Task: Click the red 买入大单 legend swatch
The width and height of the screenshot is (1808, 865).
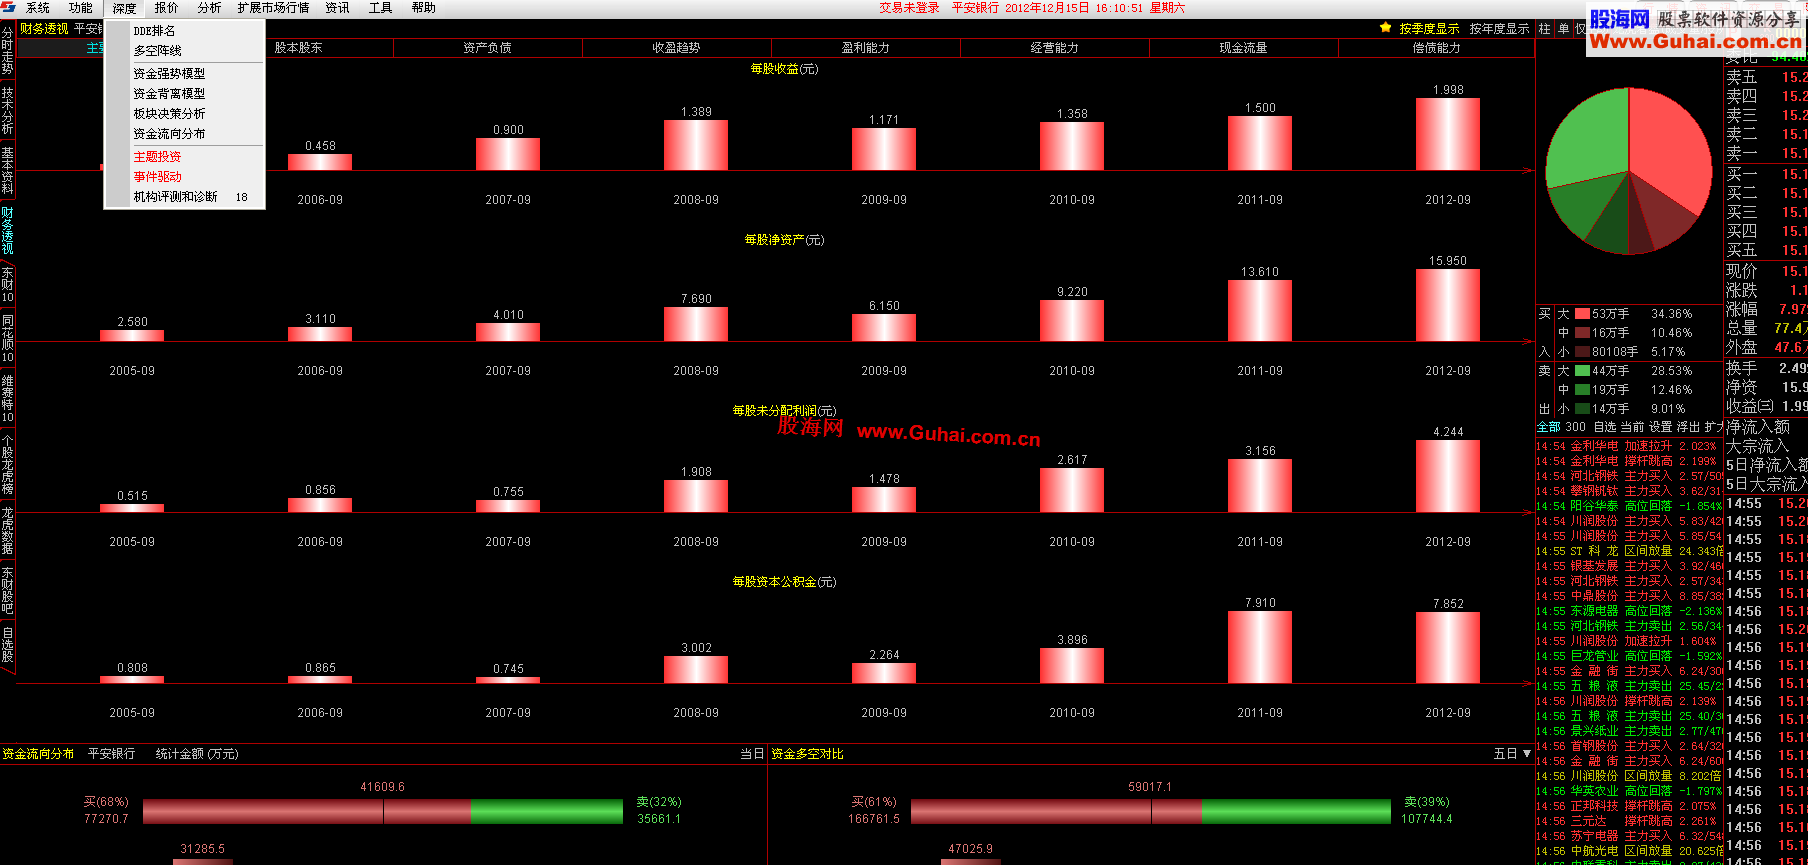Action: [x=1582, y=314]
